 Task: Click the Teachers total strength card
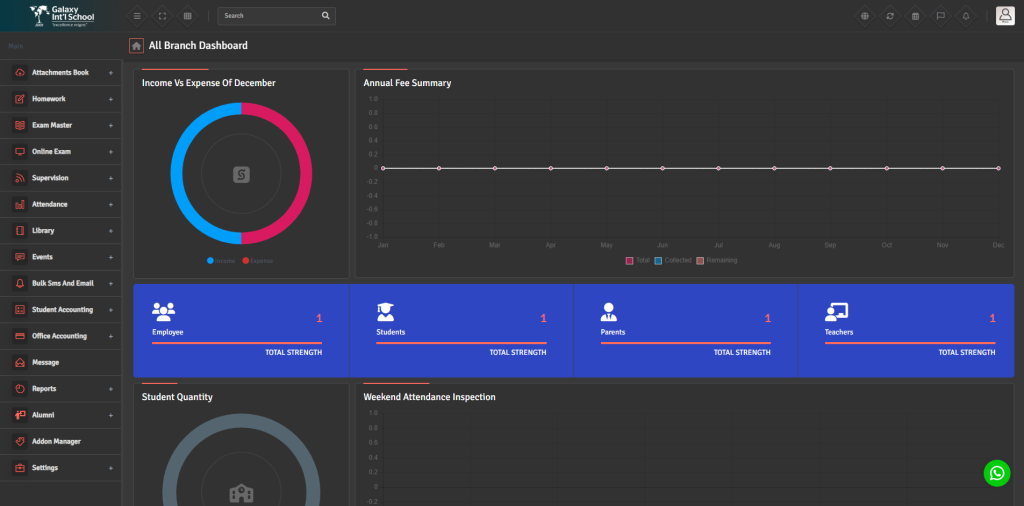point(909,330)
